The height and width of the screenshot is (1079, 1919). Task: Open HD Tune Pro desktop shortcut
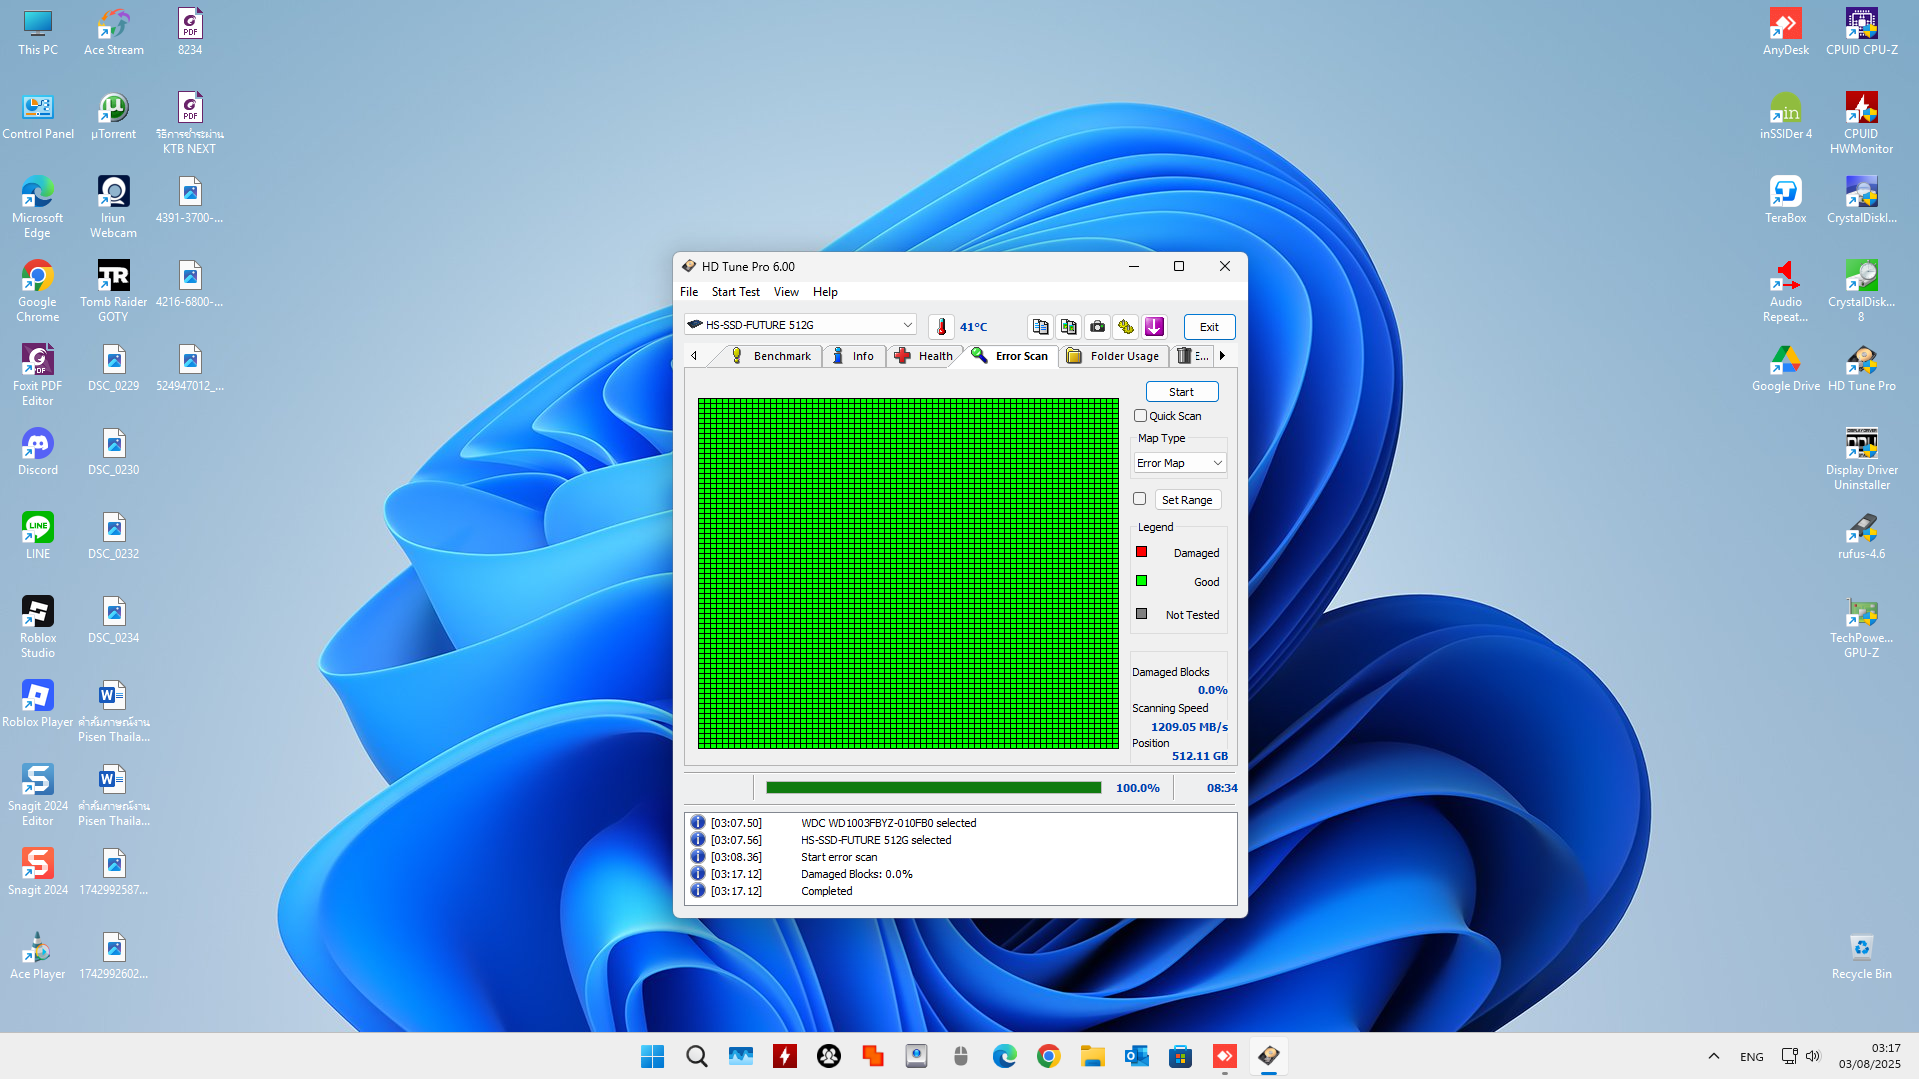pos(1861,368)
